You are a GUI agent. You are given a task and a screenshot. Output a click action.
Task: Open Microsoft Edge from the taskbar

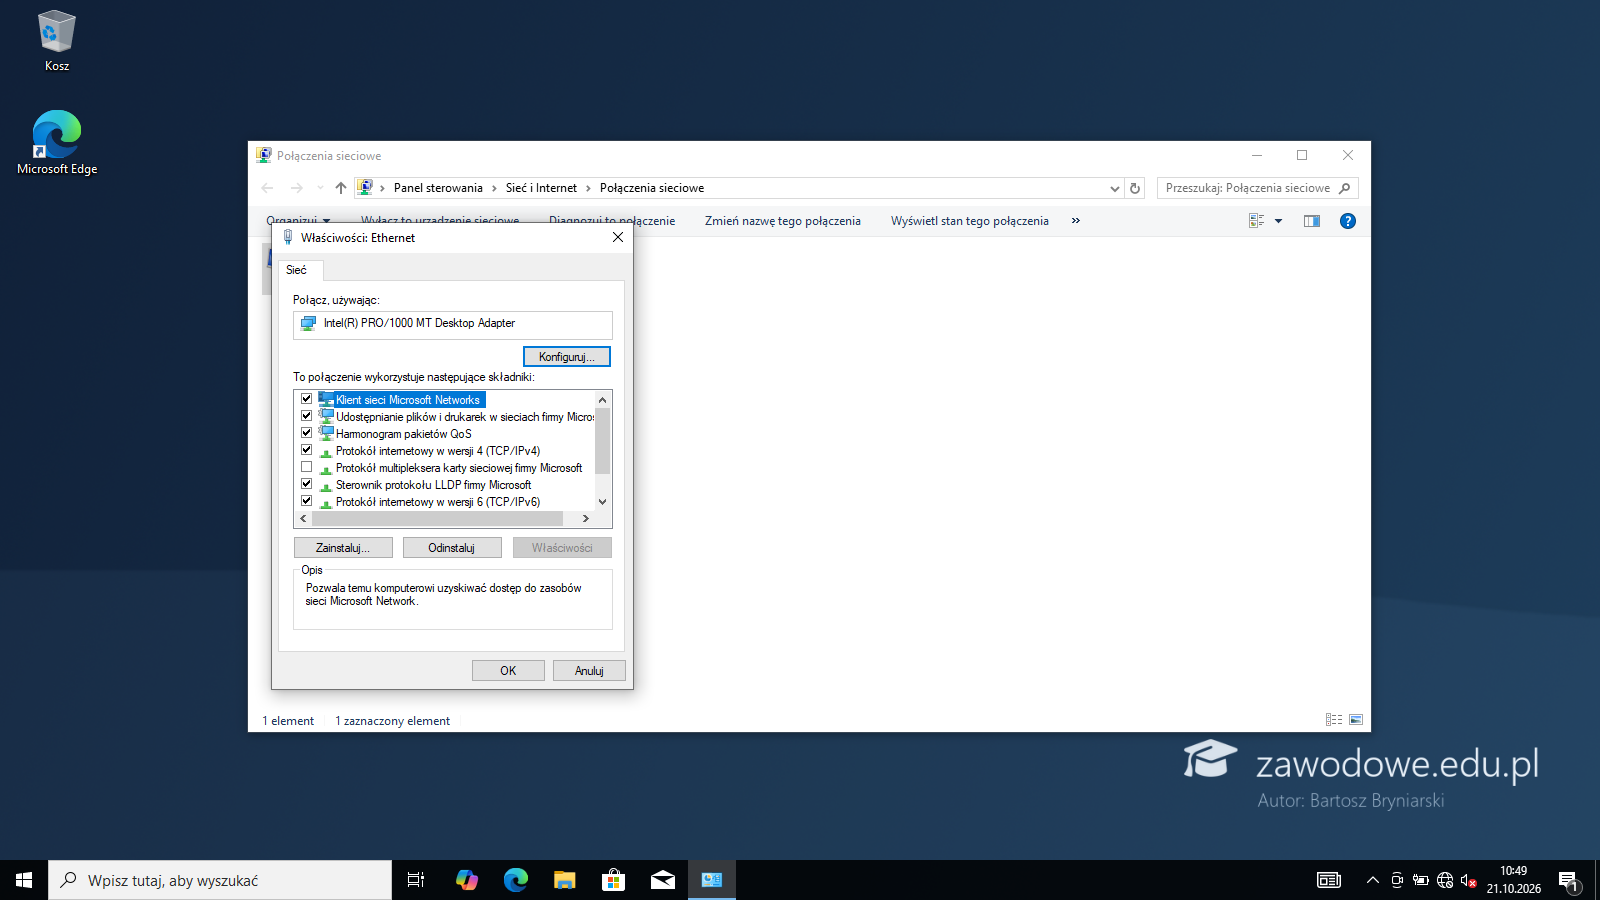coord(515,880)
